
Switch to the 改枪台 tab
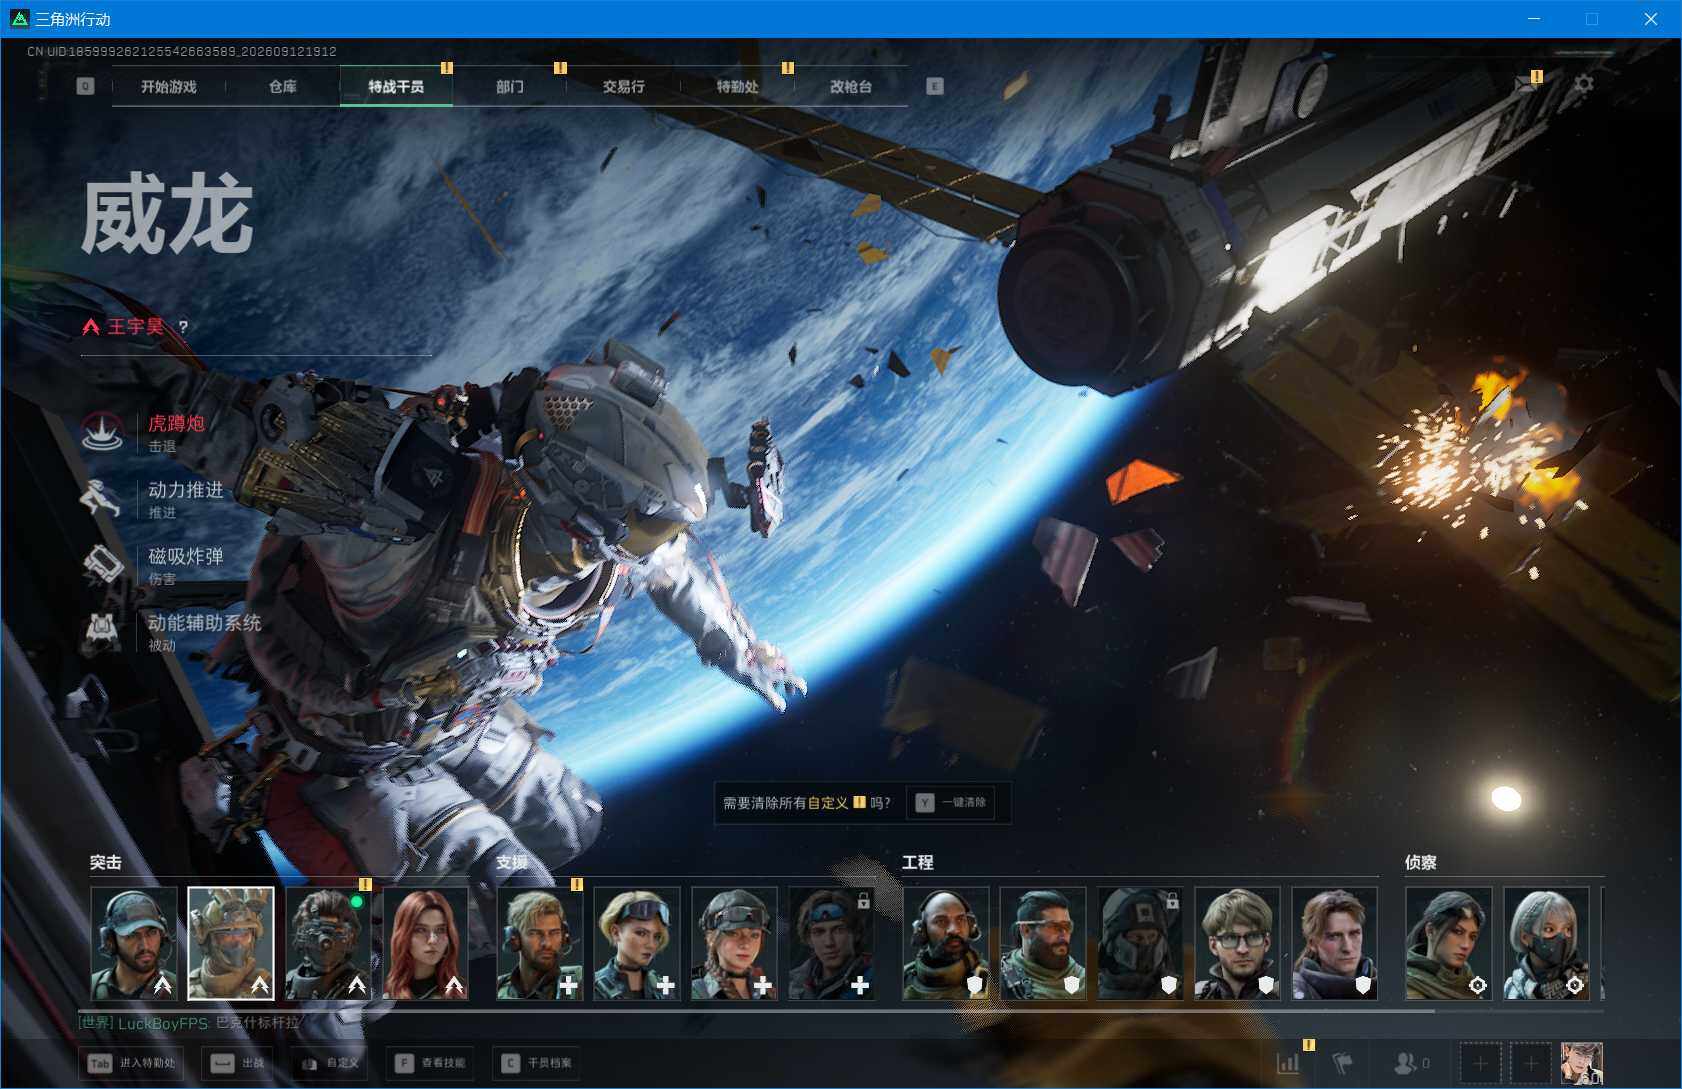[851, 87]
